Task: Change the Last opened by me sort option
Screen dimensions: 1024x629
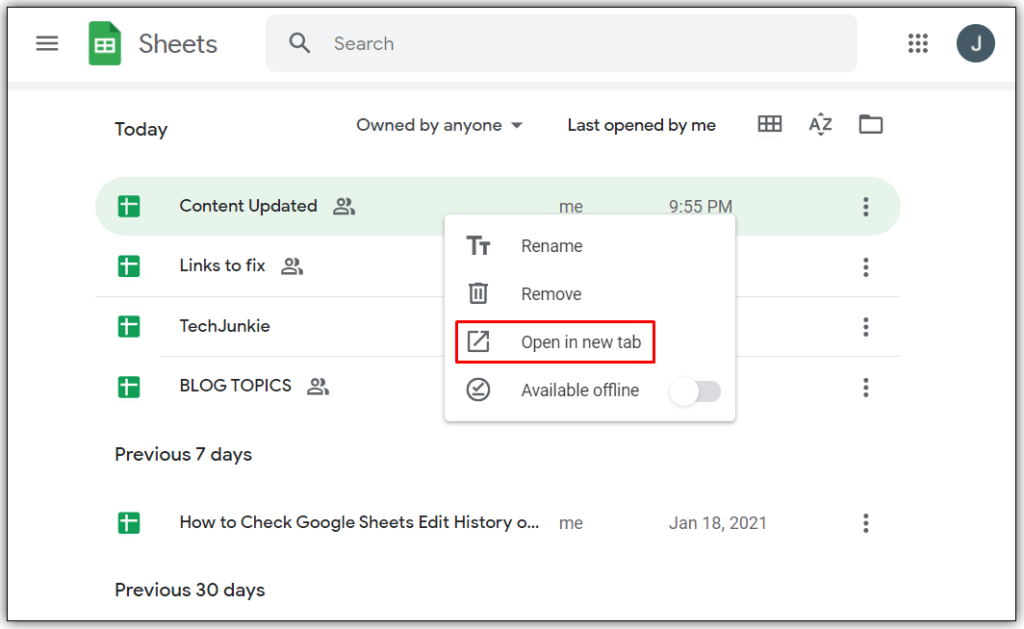Action: (641, 124)
